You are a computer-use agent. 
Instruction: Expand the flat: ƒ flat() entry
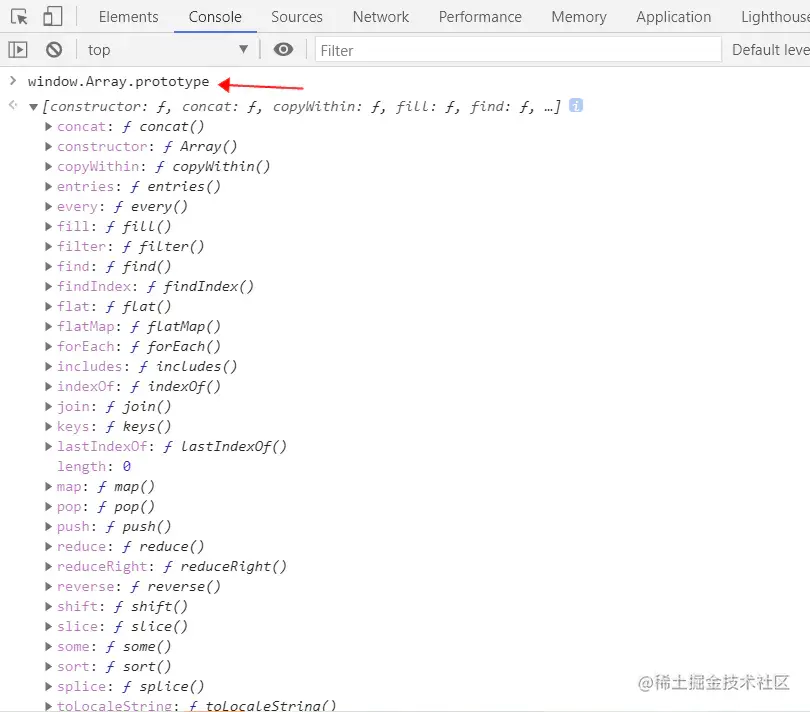[48, 306]
